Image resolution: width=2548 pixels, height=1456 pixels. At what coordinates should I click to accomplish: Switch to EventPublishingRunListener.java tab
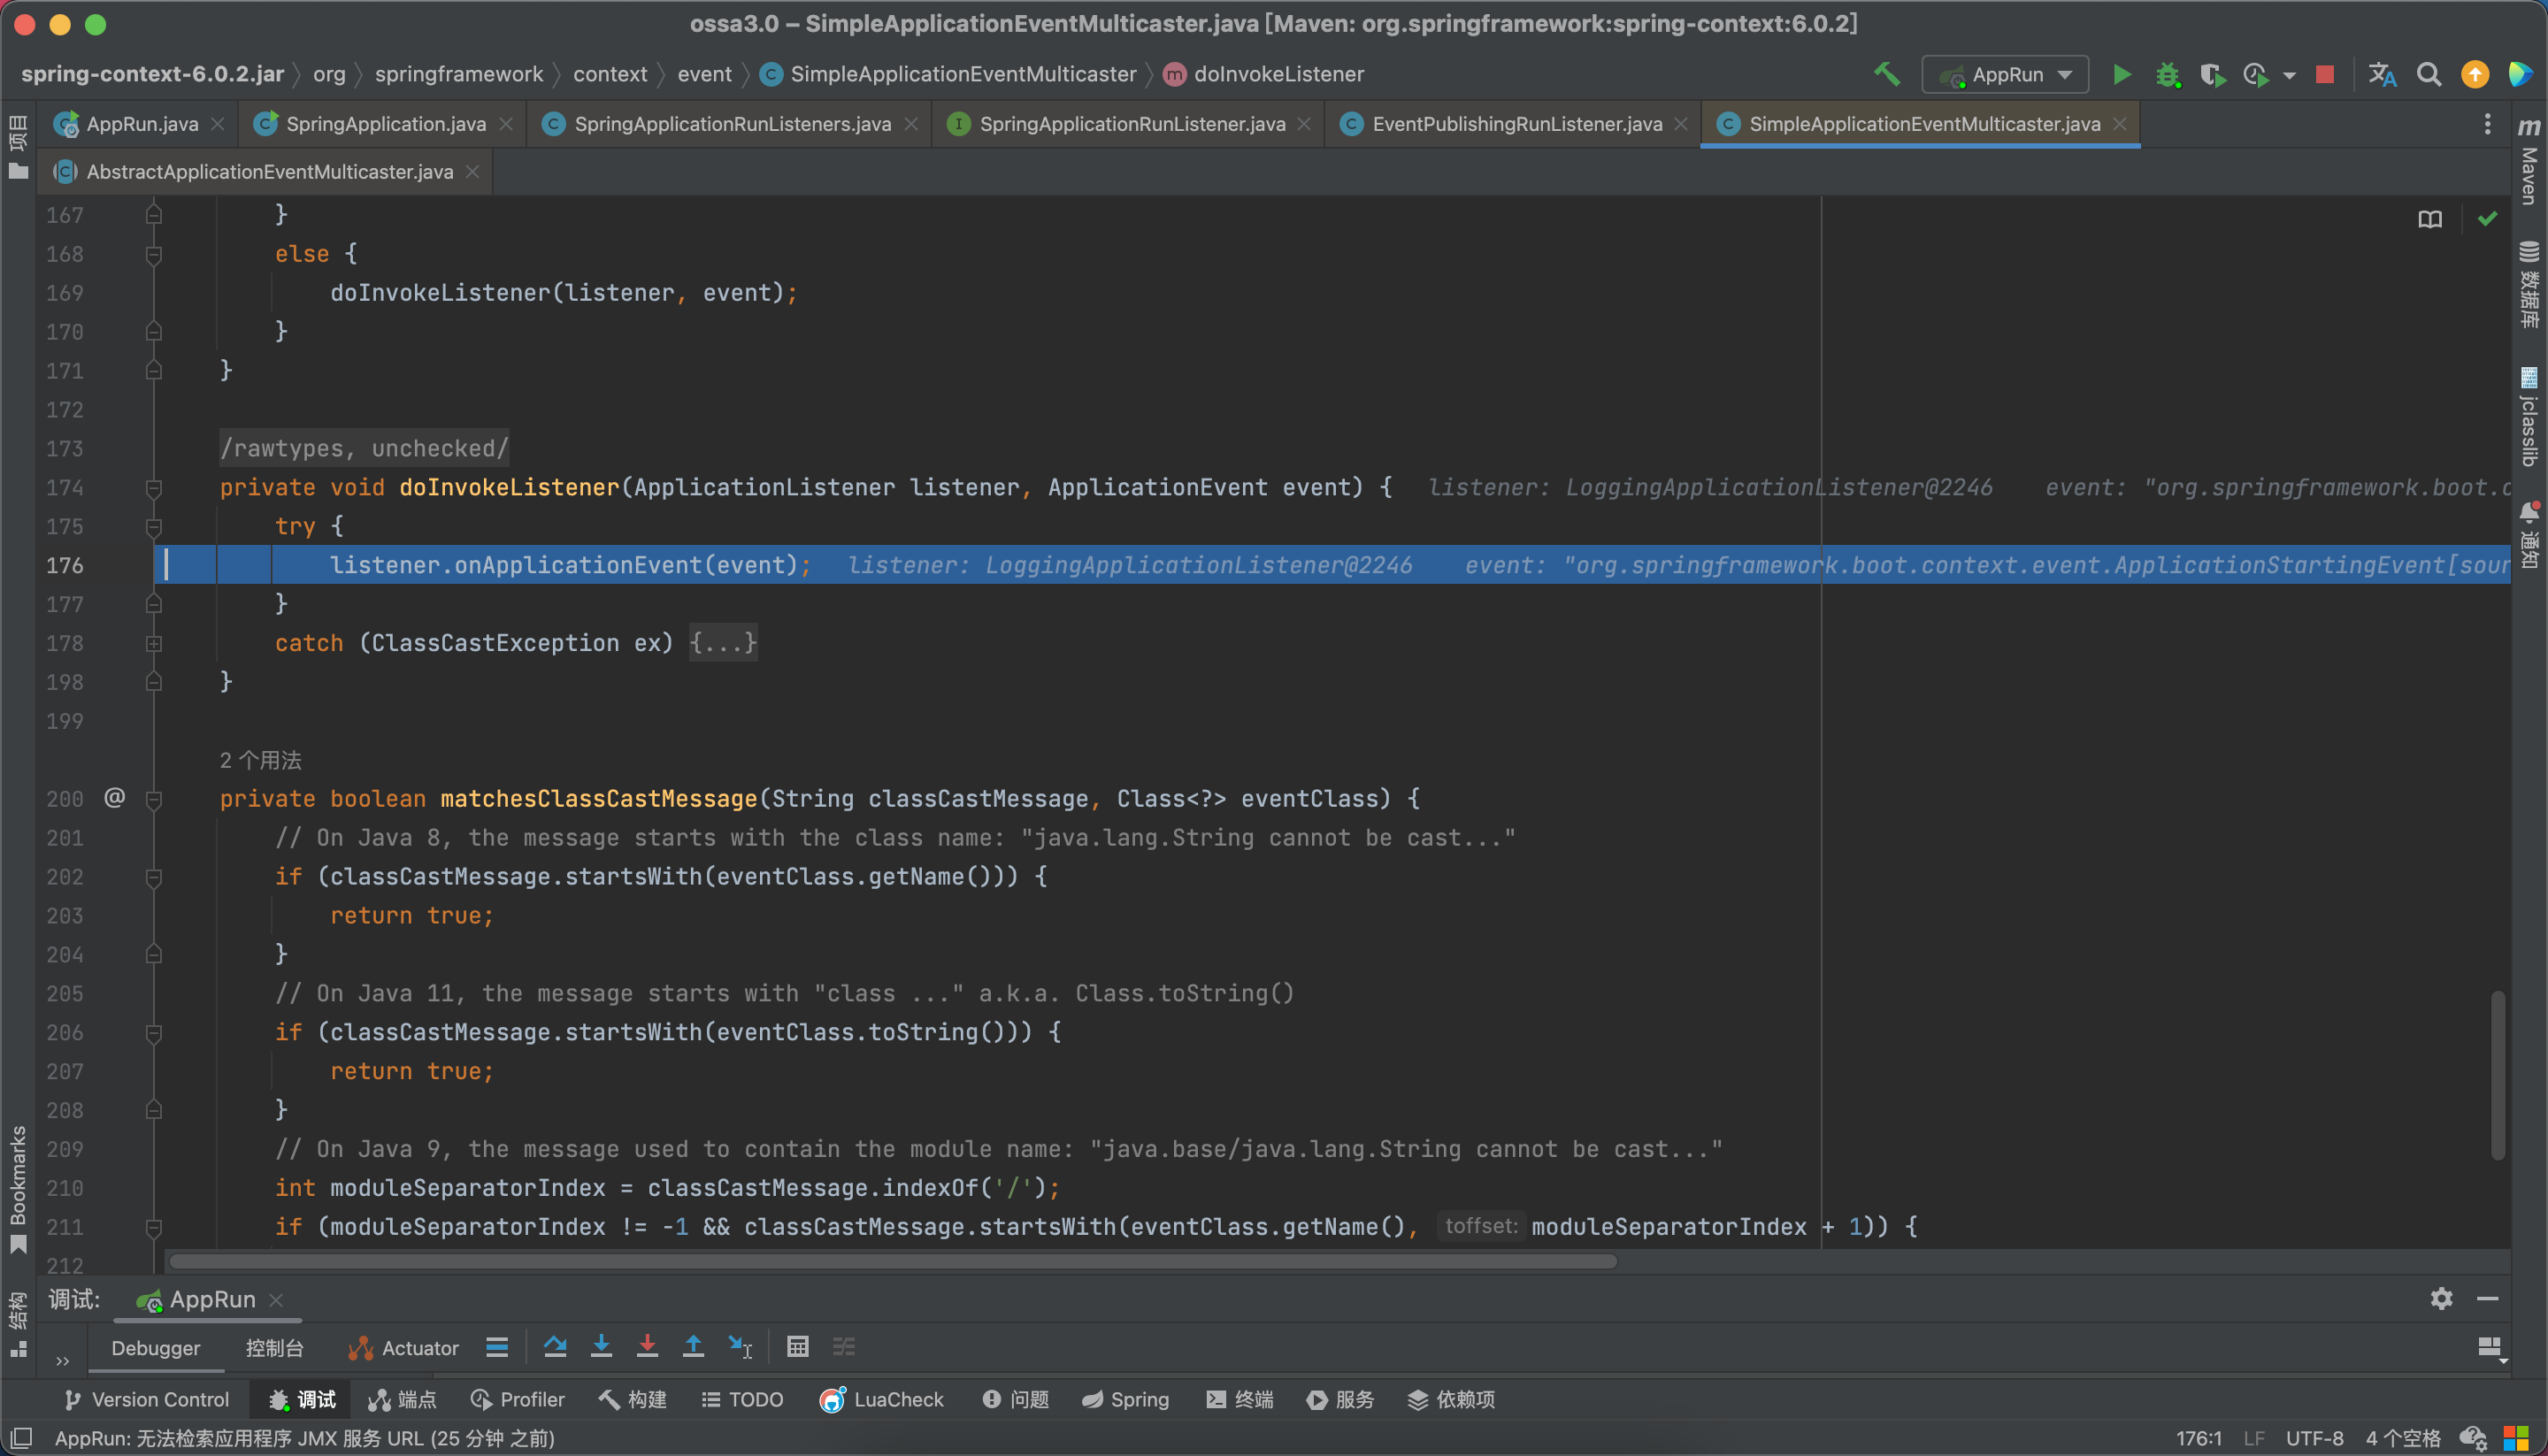[1517, 124]
